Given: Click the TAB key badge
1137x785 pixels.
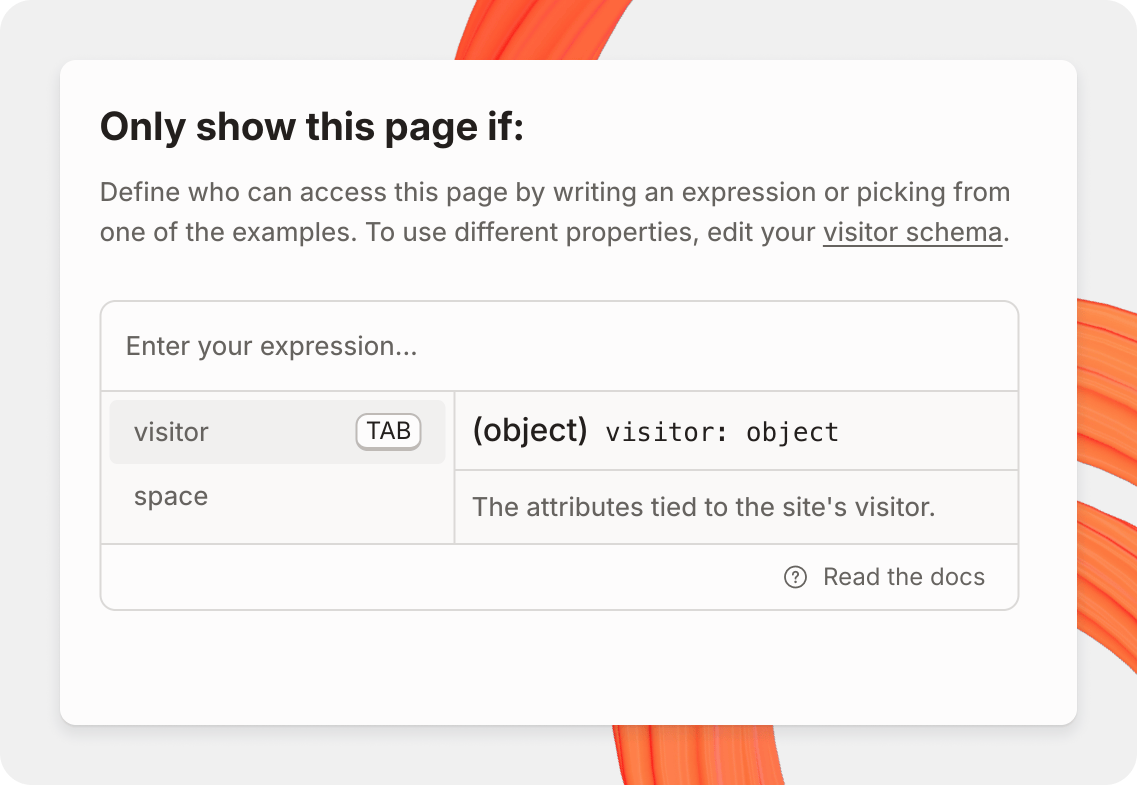Looking at the screenshot, I should click(388, 432).
